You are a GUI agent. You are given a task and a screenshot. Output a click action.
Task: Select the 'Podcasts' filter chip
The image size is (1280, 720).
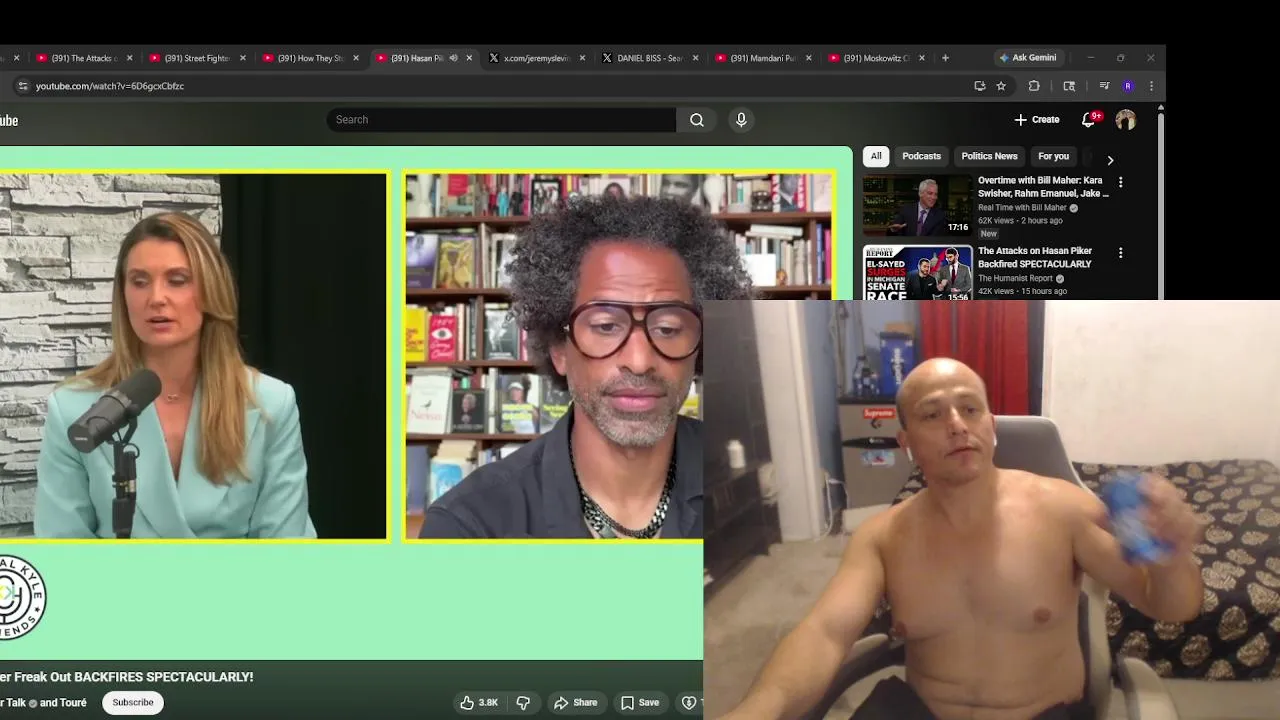click(921, 156)
